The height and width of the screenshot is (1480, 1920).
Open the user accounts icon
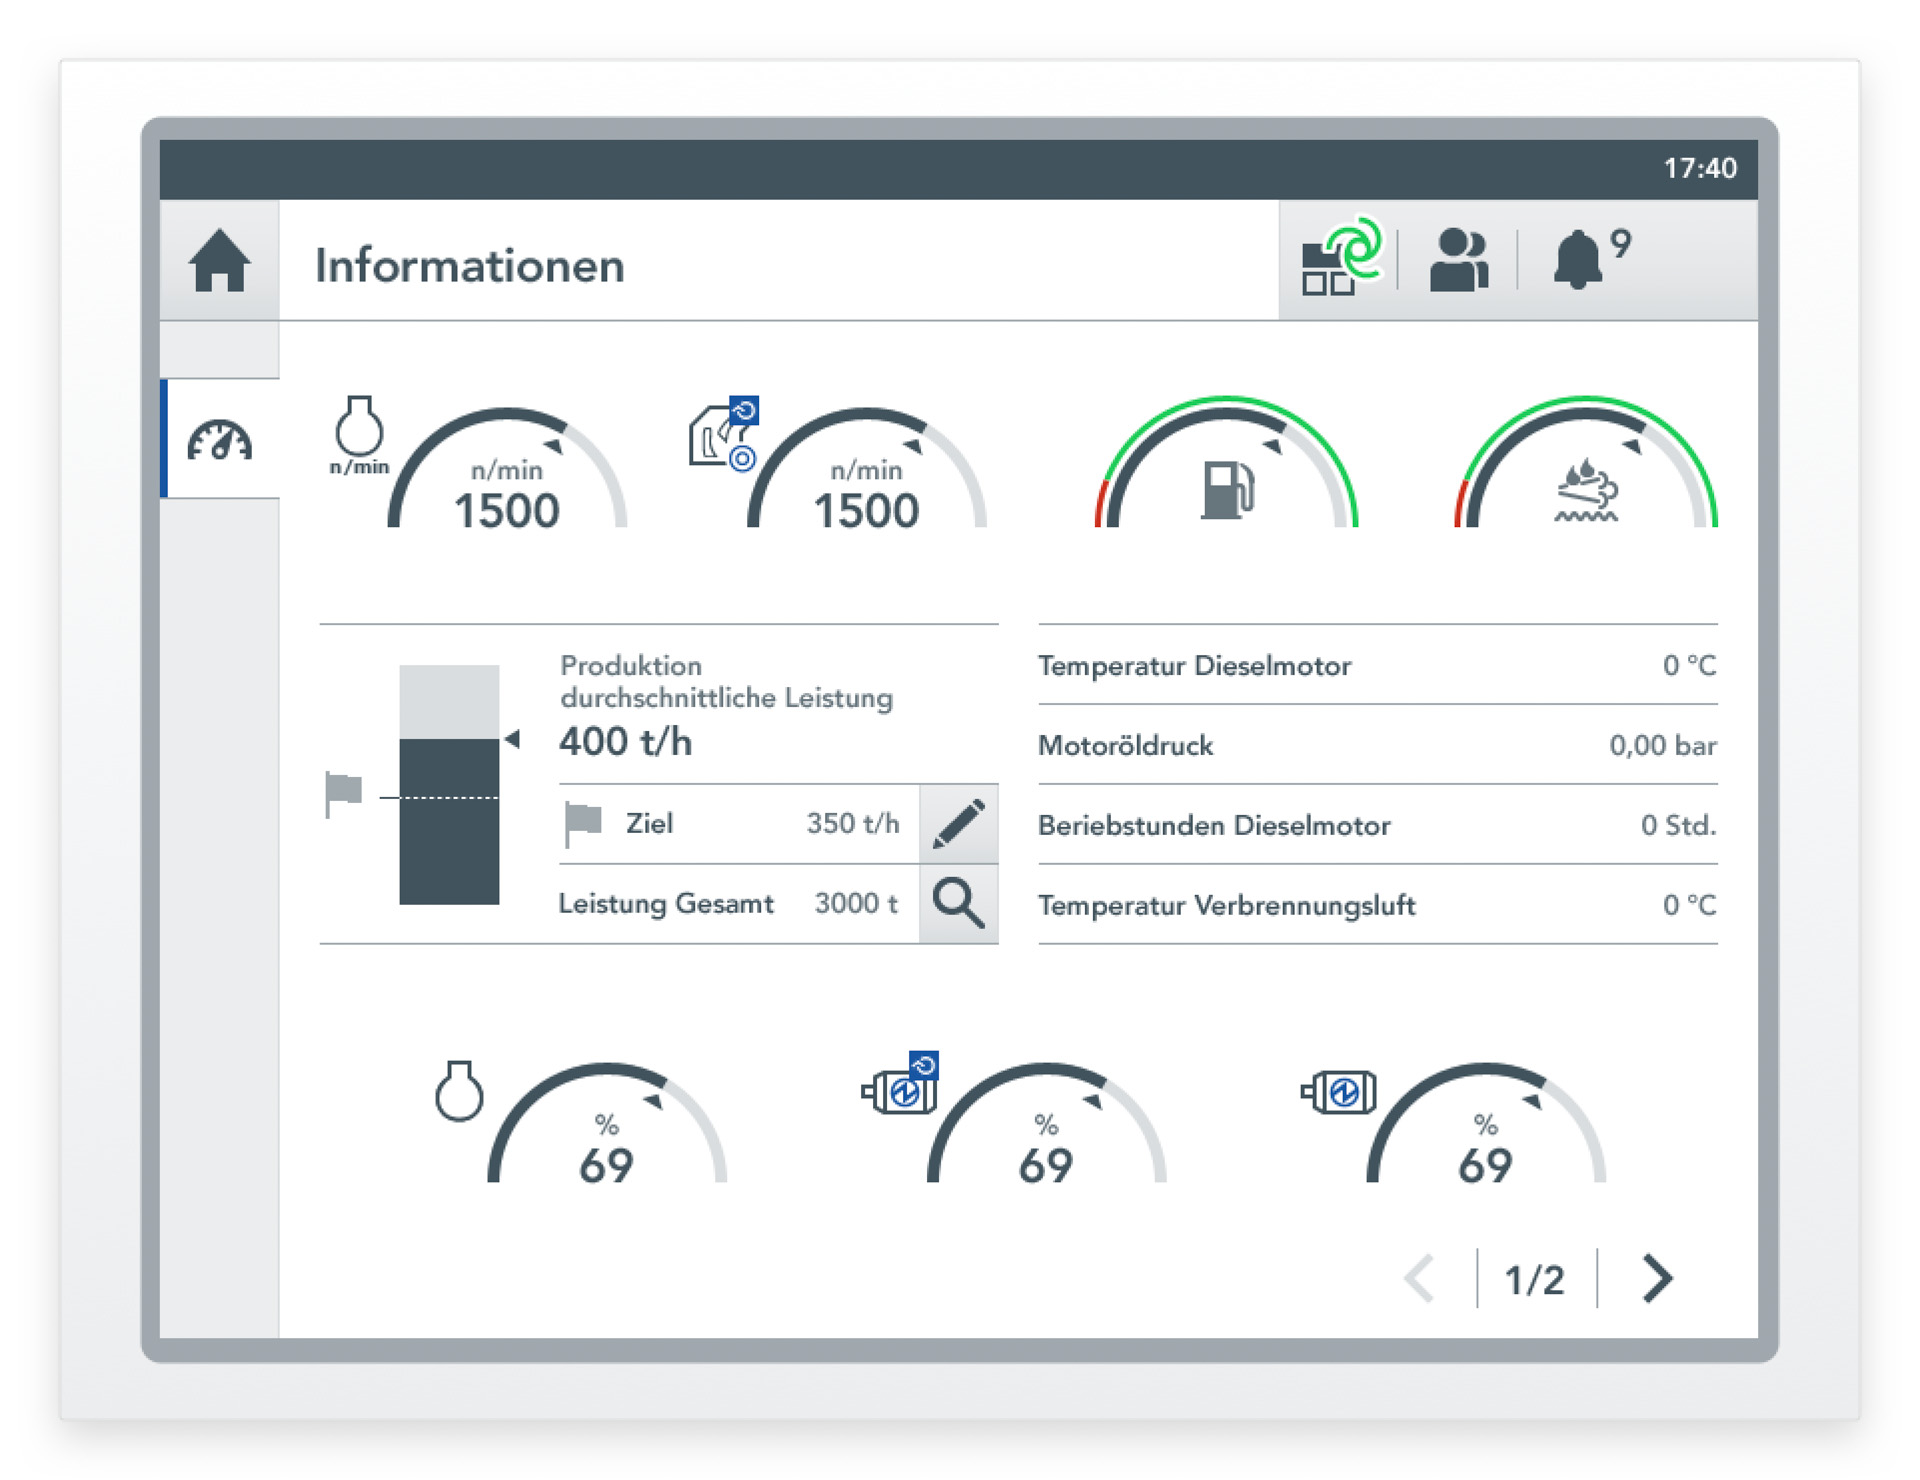click(x=1458, y=261)
